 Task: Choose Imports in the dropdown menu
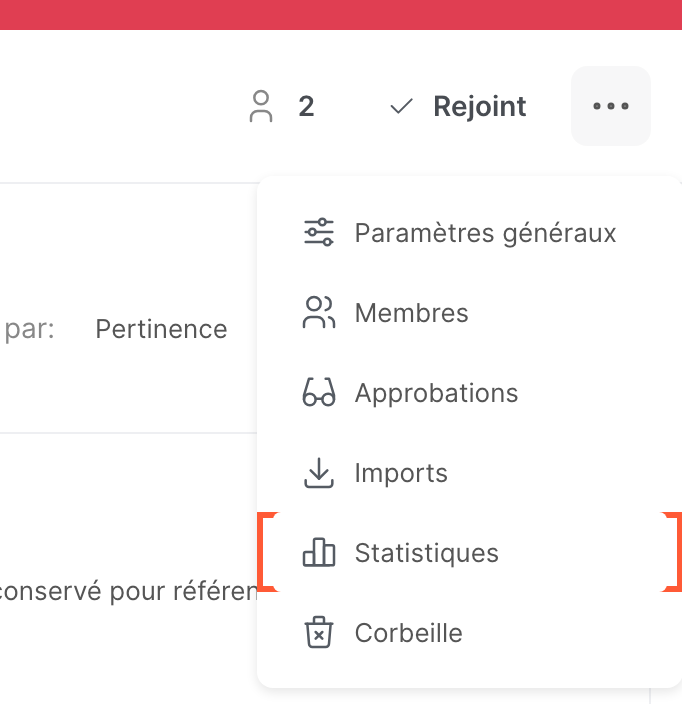point(469,473)
